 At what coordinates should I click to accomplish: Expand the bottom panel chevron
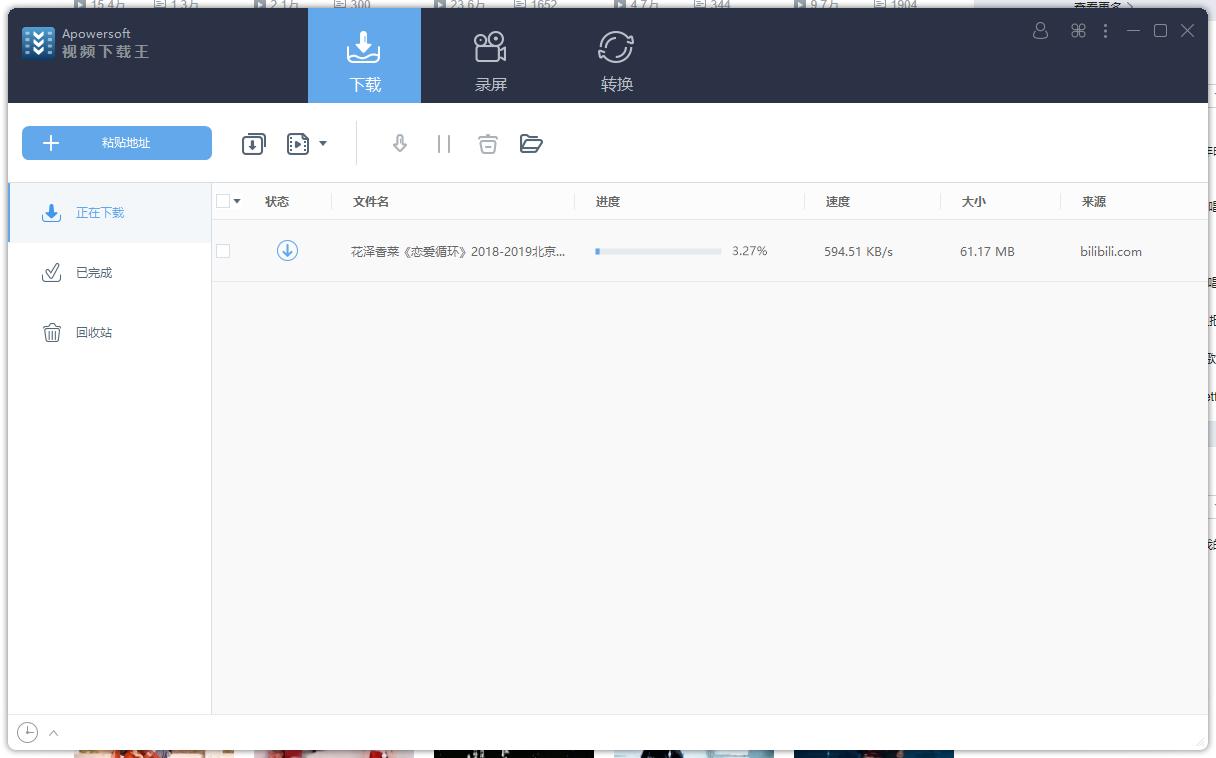click(53, 732)
